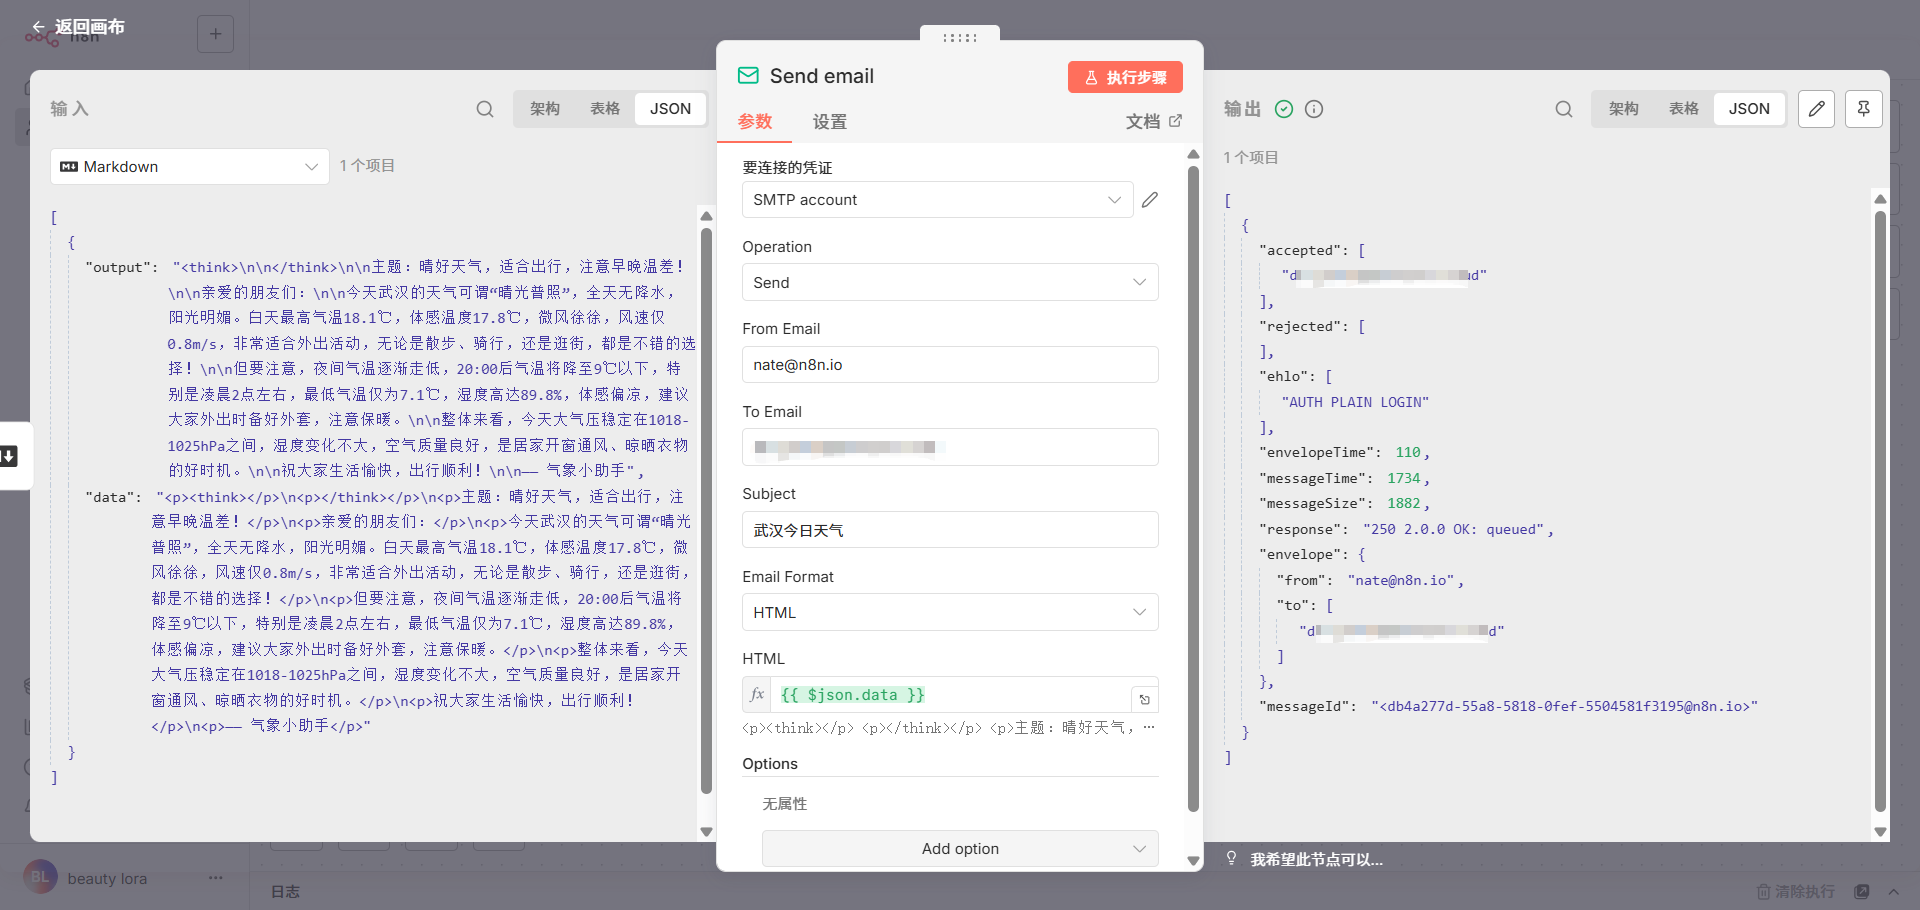Switch input view to 架构
The width and height of the screenshot is (1920, 910).
pos(545,109)
